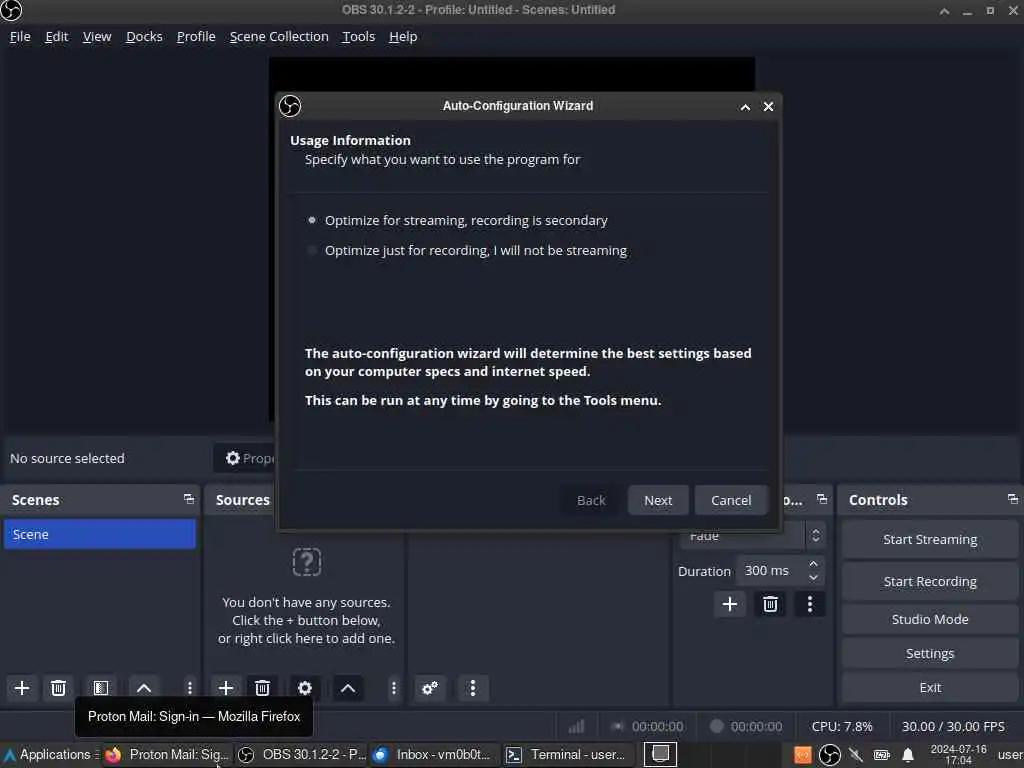This screenshot has height=768, width=1024.
Task: Open transition properties three-dot menu
Action: (810, 604)
